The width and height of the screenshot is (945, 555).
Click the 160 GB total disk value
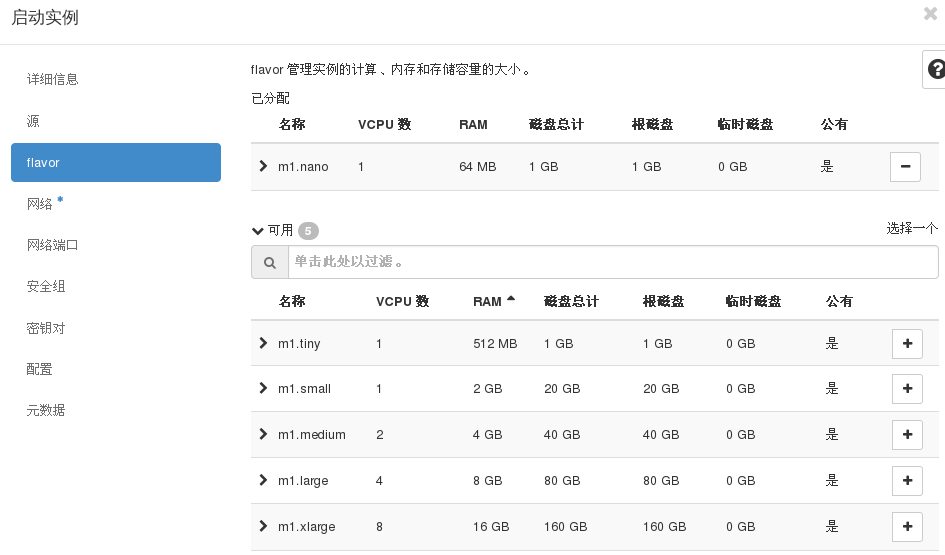point(565,527)
